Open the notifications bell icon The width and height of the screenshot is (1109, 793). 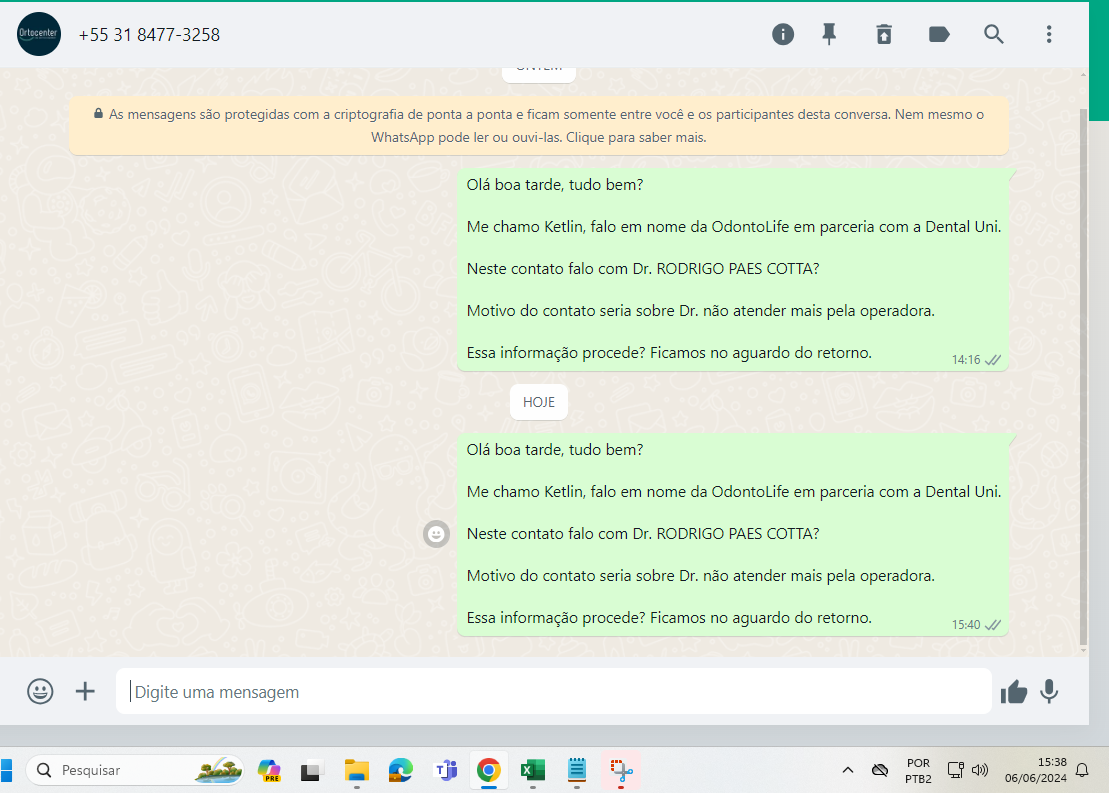pos(1082,770)
